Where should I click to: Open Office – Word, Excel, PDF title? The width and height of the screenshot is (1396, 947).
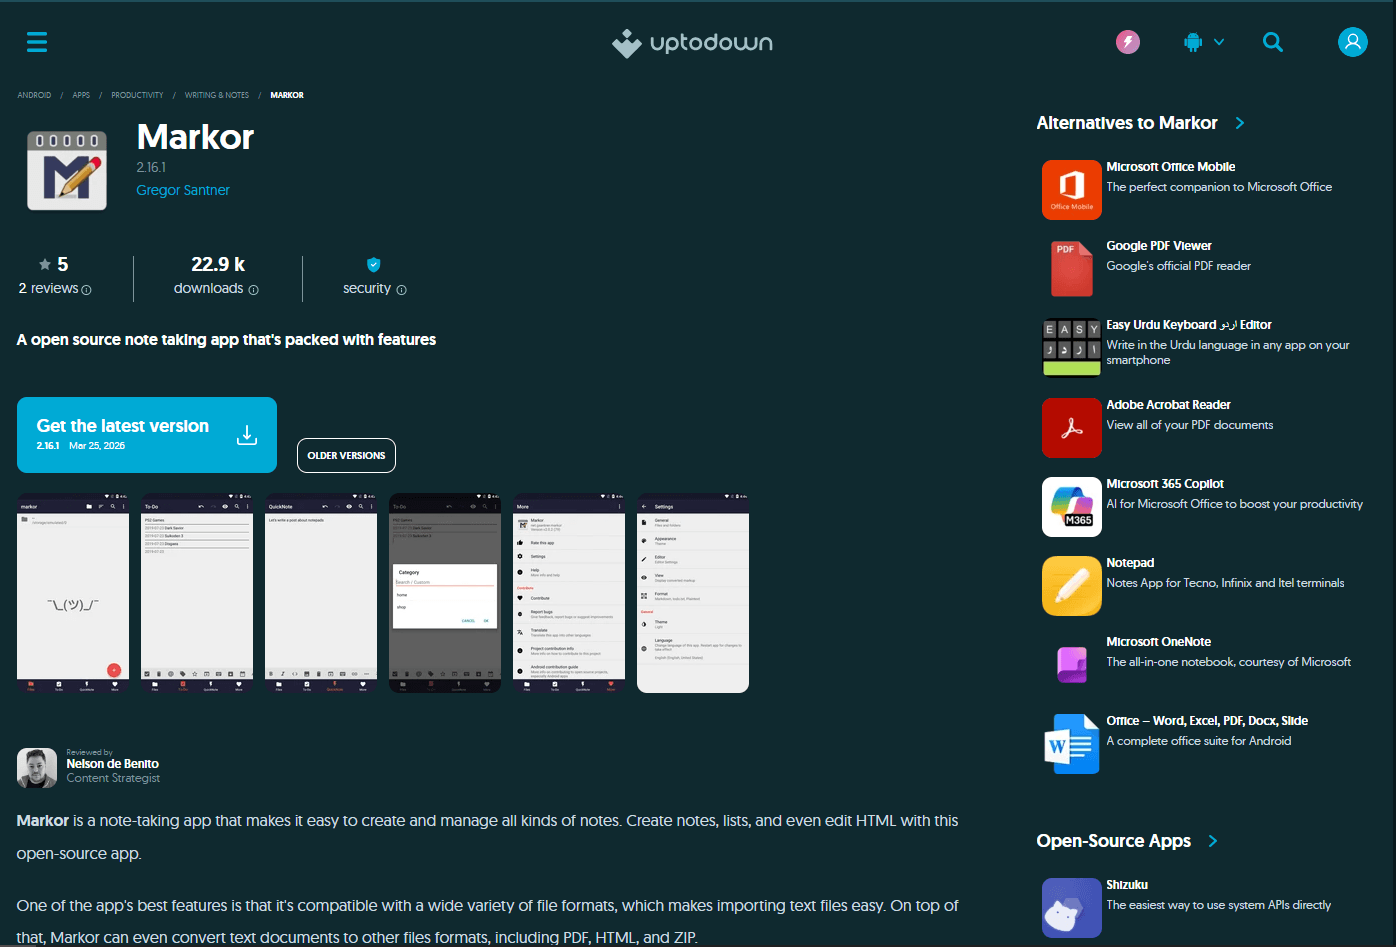click(1207, 721)
